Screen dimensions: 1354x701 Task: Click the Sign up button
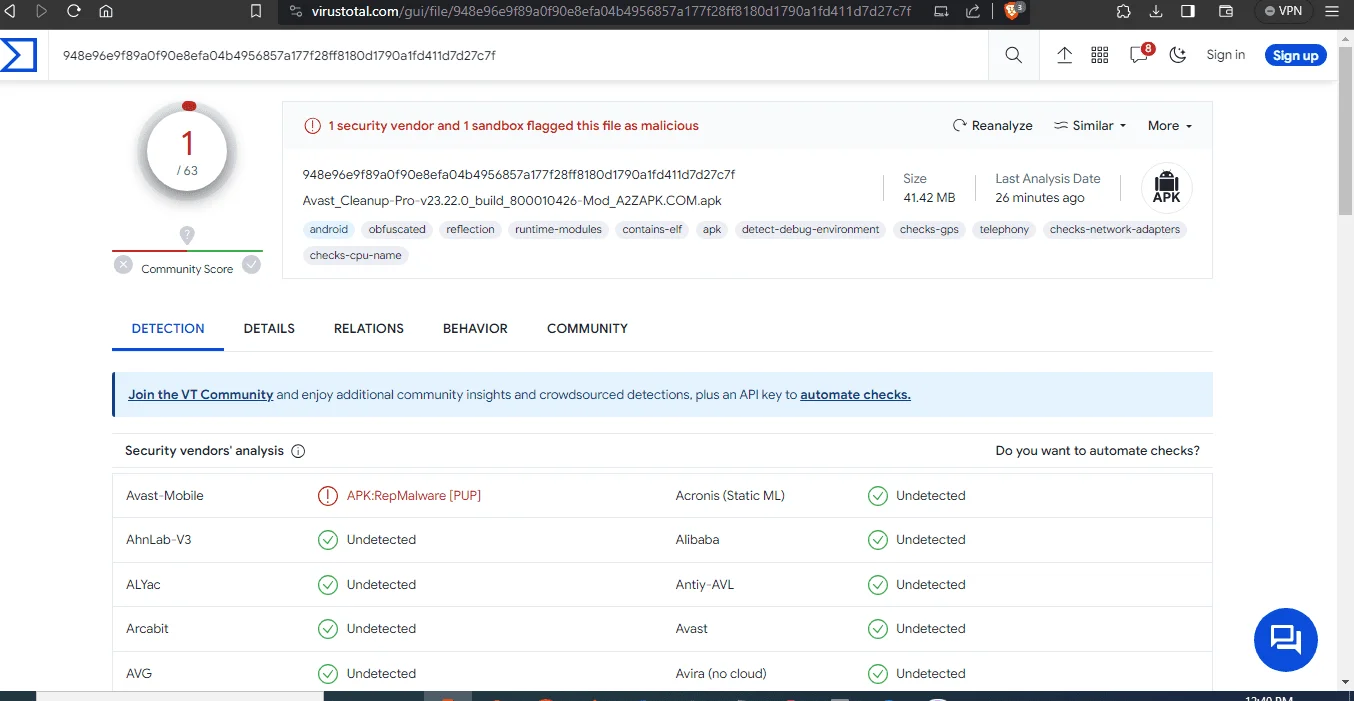coord(1295,55)
